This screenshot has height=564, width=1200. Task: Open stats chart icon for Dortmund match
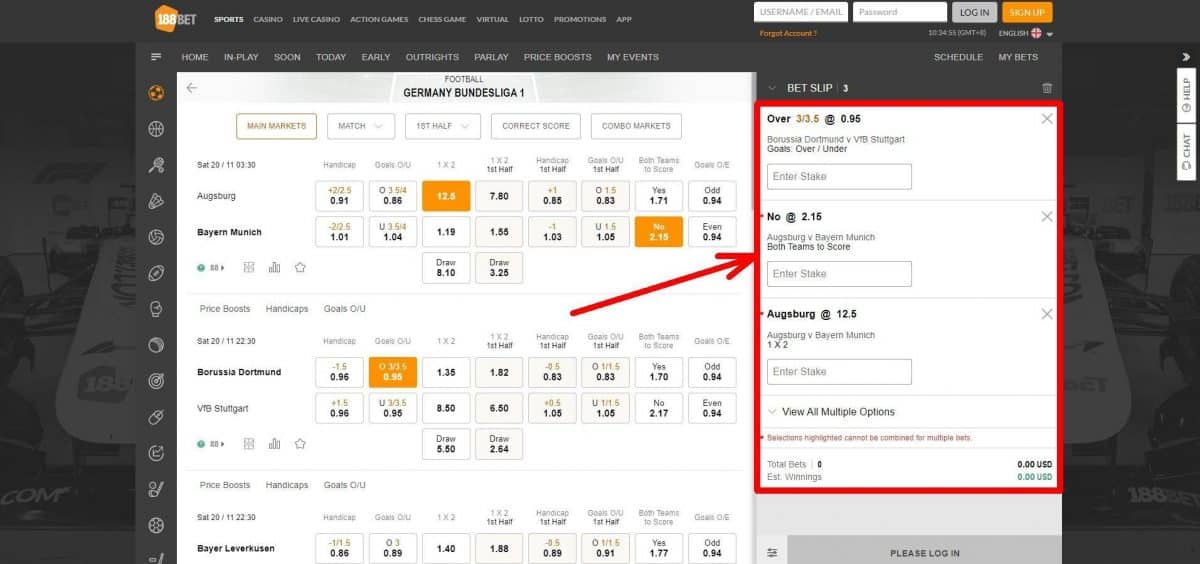274,443
